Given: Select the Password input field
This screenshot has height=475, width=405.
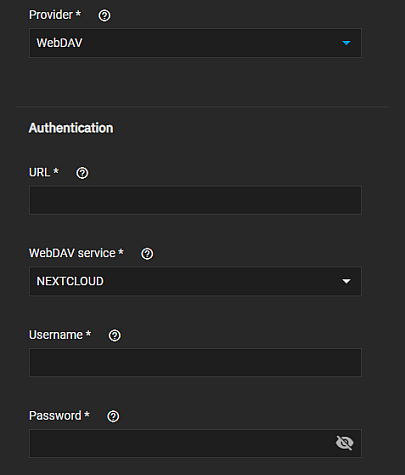Looking at the screenshot, I should tap(195, 443).
